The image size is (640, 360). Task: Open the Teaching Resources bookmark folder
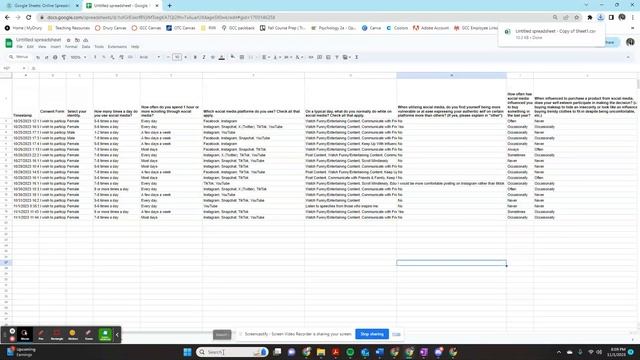click(x=69, y=28)
